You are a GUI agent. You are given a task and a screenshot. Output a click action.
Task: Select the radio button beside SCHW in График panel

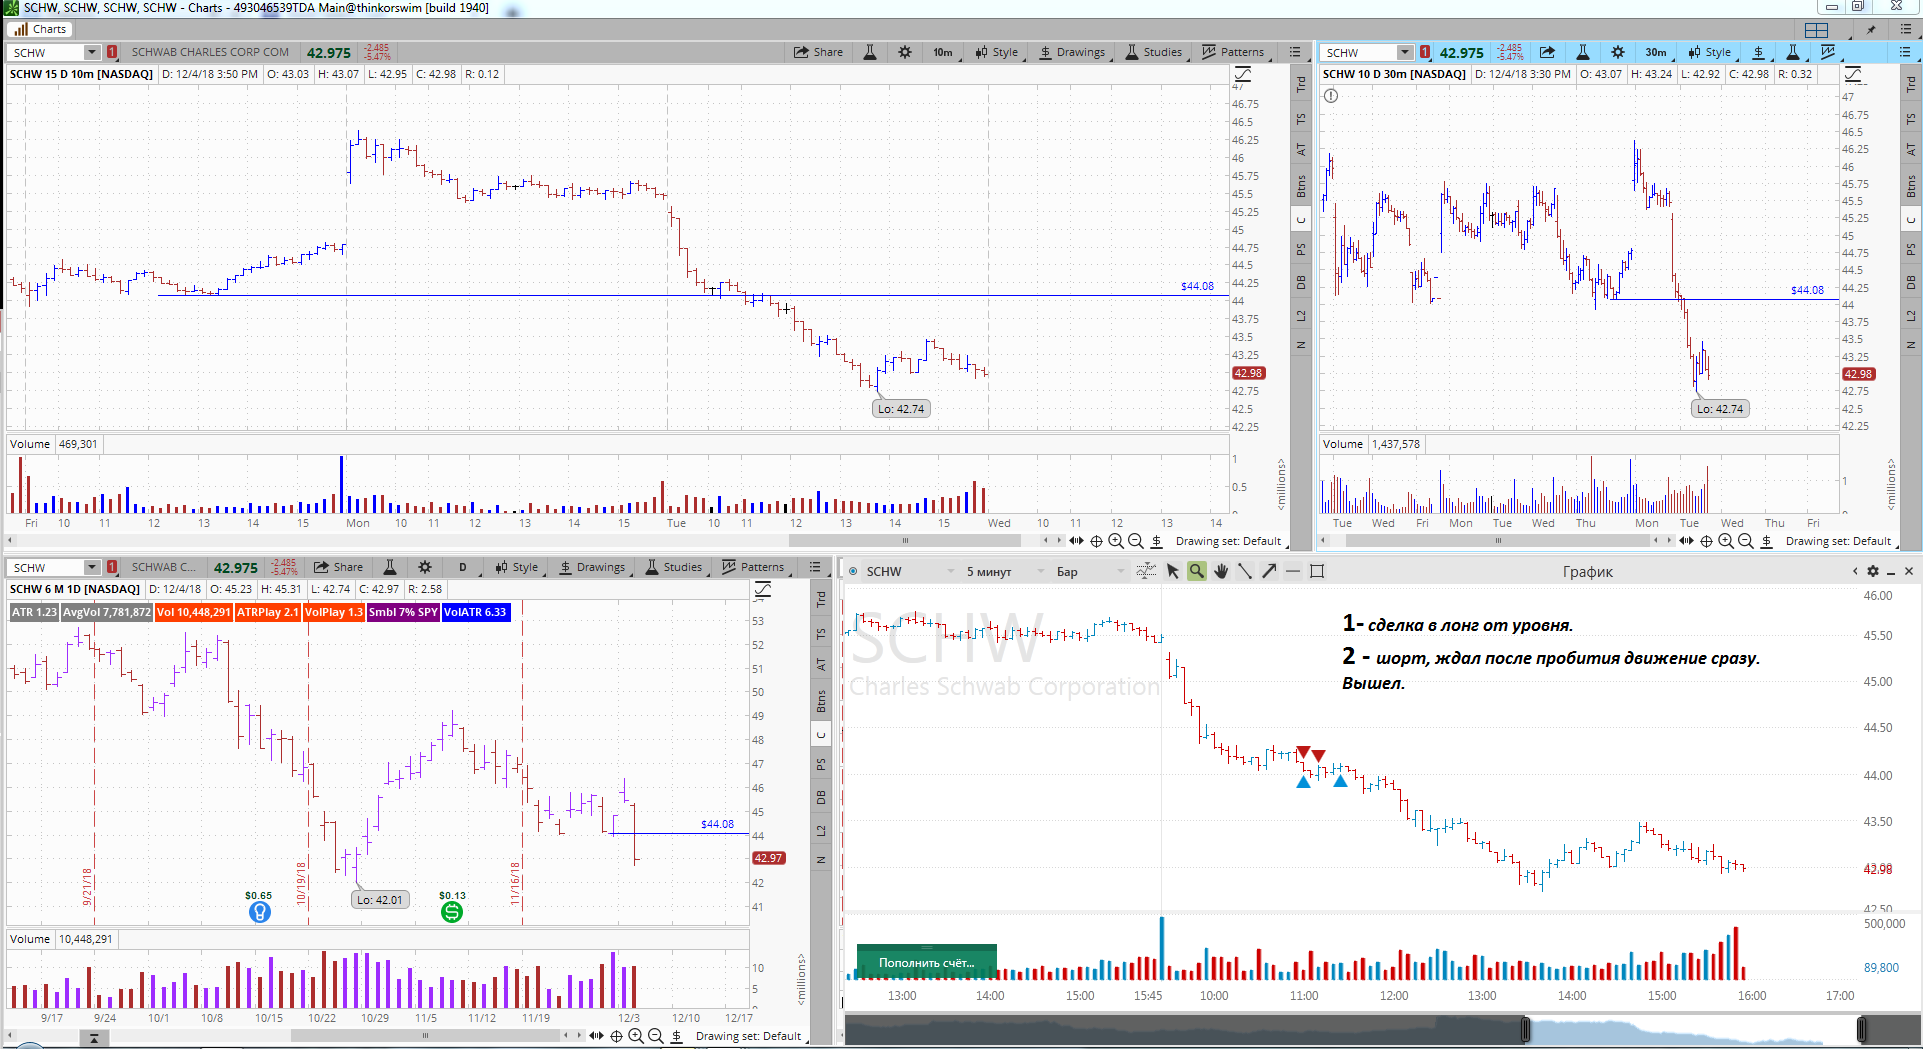click(x=853, y=572)
